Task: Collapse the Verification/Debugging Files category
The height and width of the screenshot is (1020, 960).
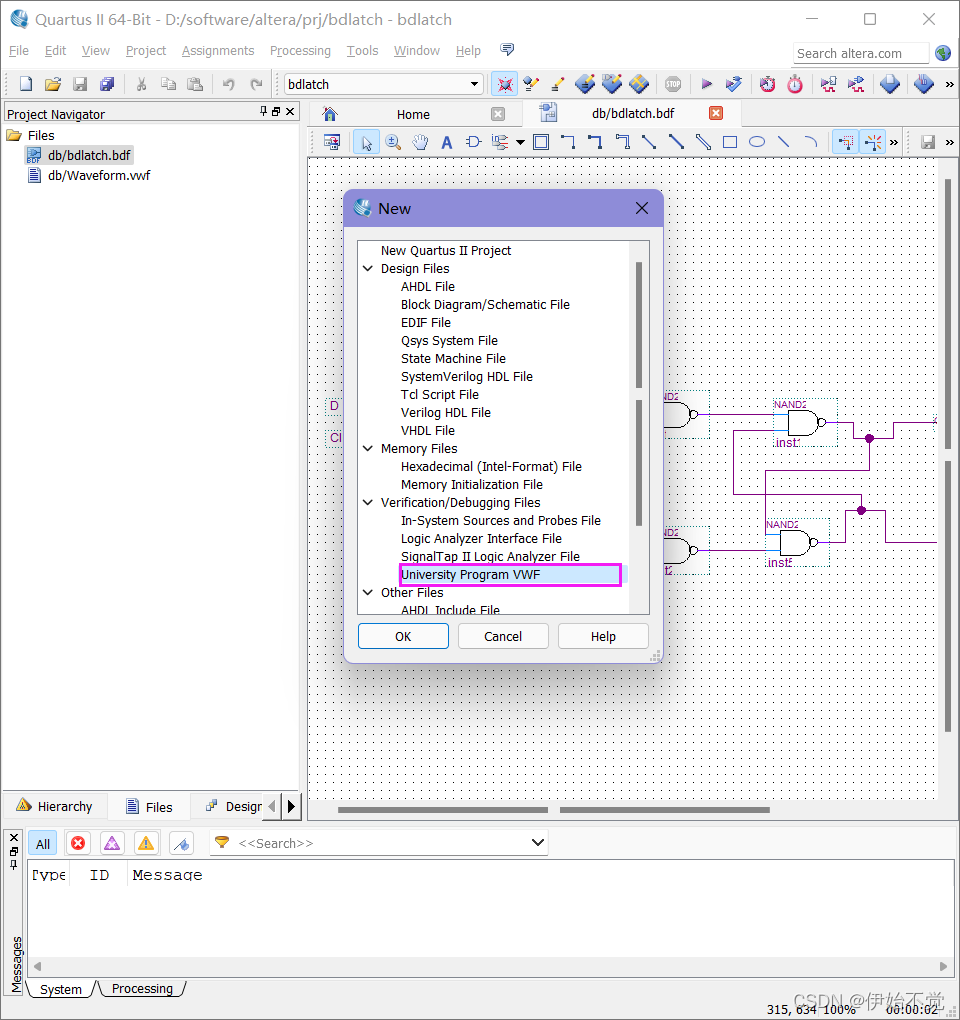Action: pyautogui.click(x=367, y=503)
